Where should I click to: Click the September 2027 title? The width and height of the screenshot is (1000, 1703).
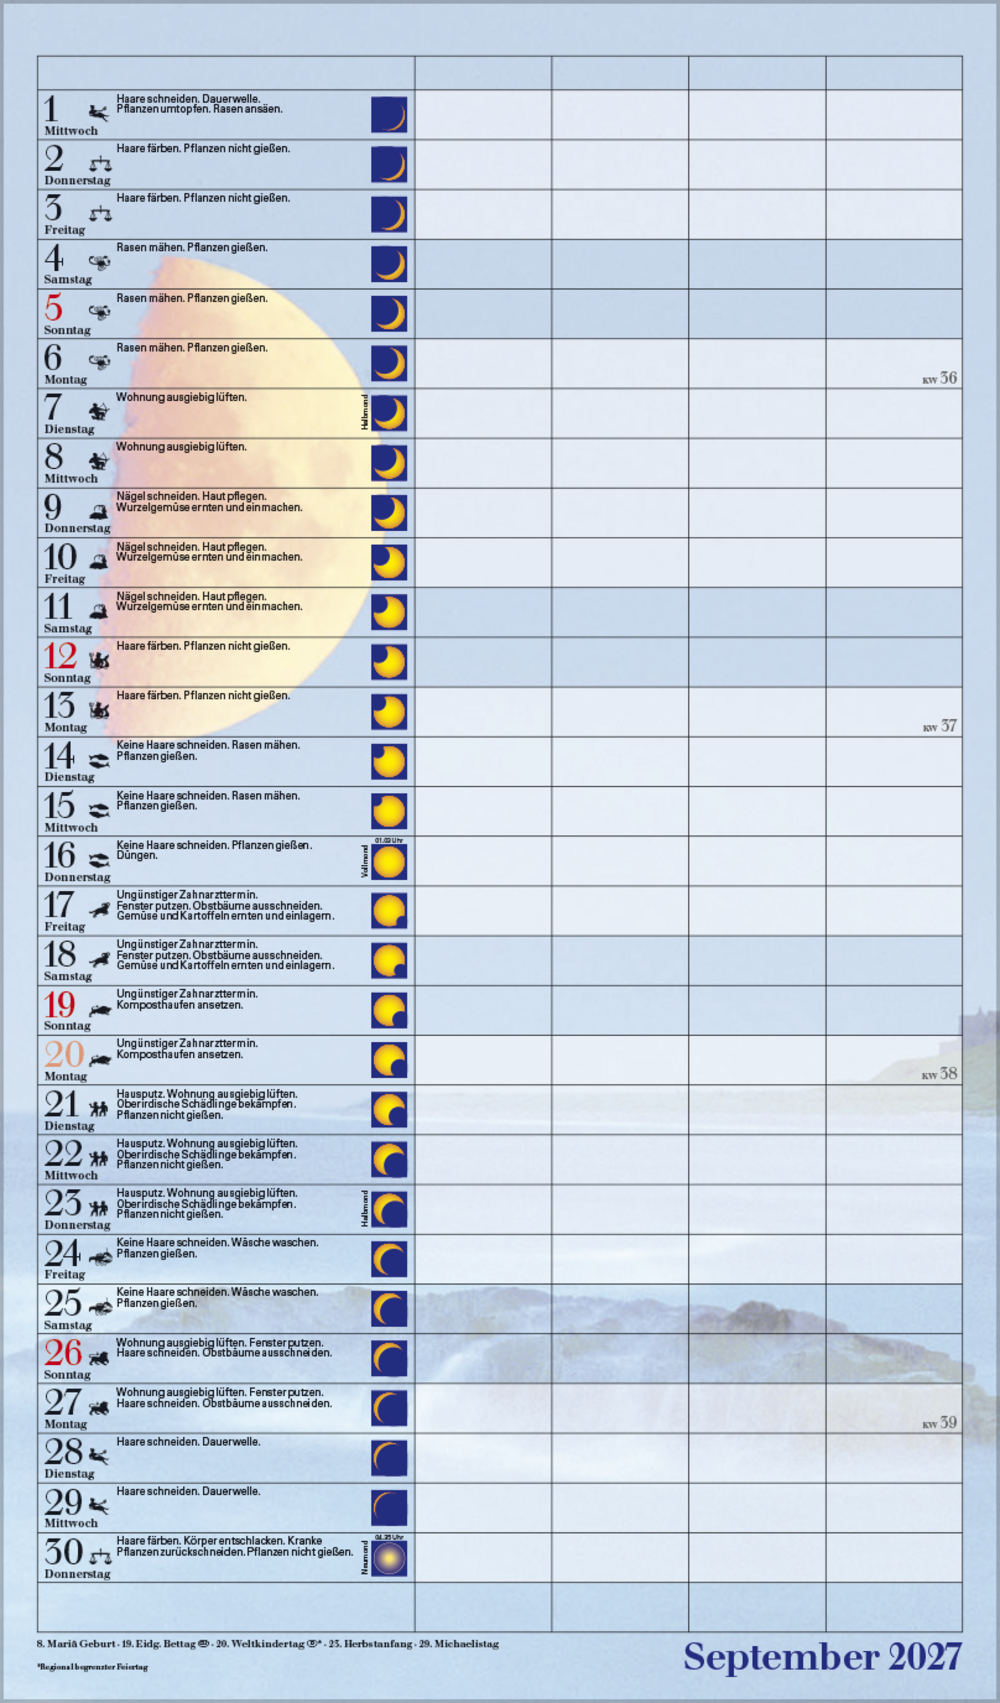(822, 1656)
